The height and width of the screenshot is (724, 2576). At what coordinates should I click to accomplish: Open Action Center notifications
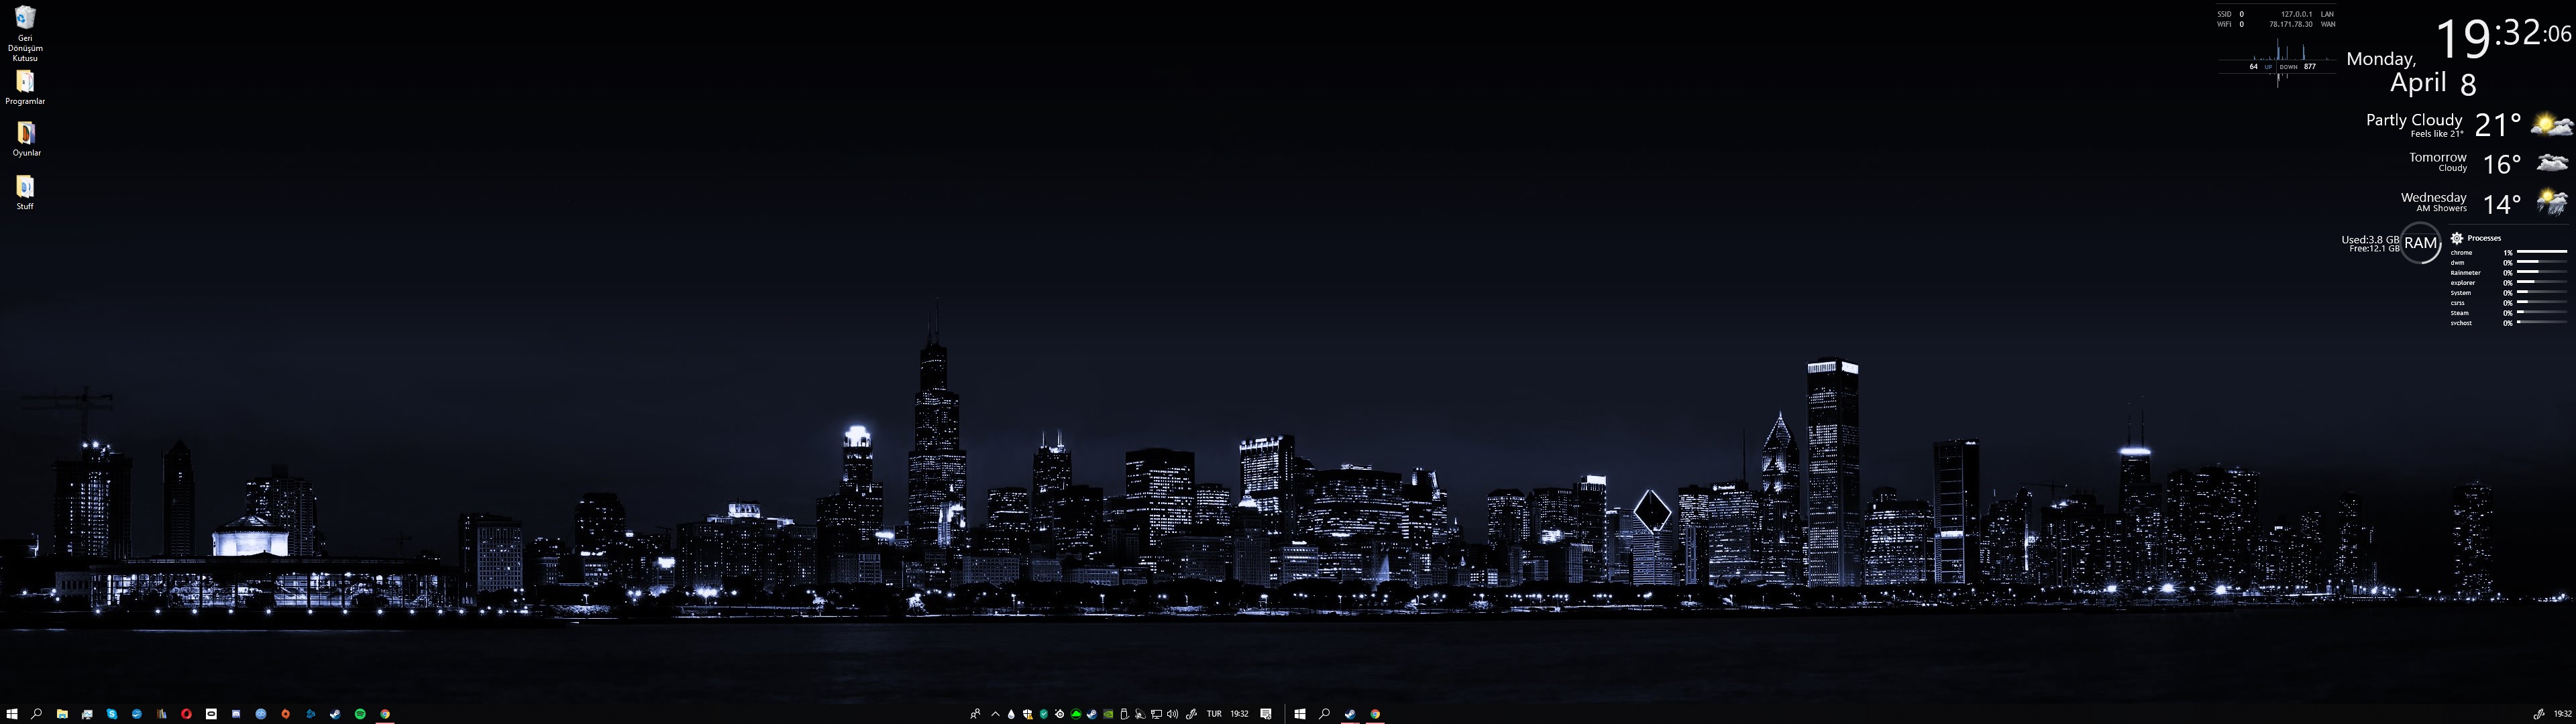pyautogui.click(x=1266, y=714)
